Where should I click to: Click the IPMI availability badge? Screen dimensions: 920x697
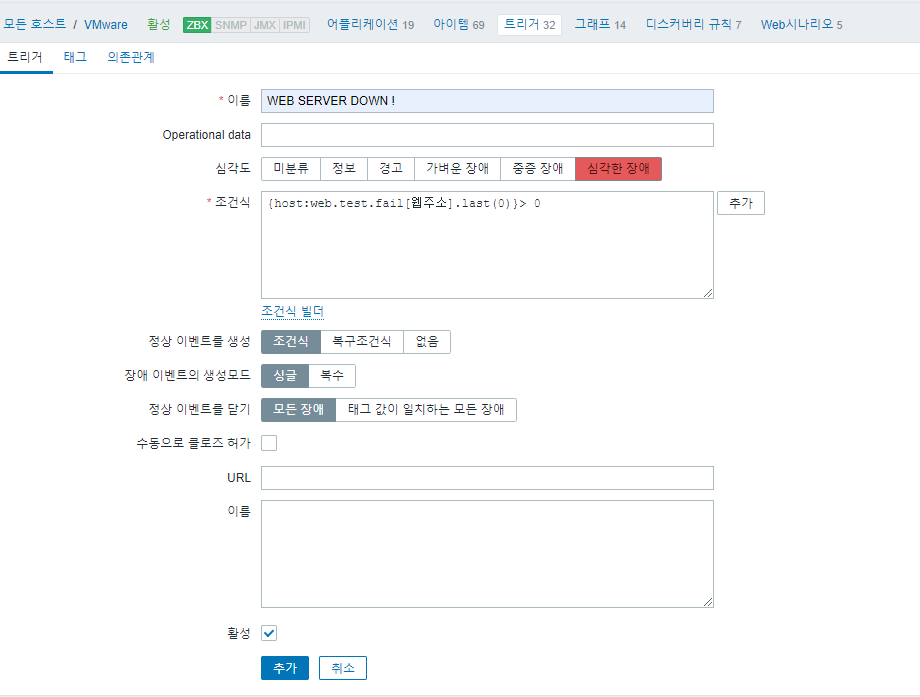(x=294, y=25)
